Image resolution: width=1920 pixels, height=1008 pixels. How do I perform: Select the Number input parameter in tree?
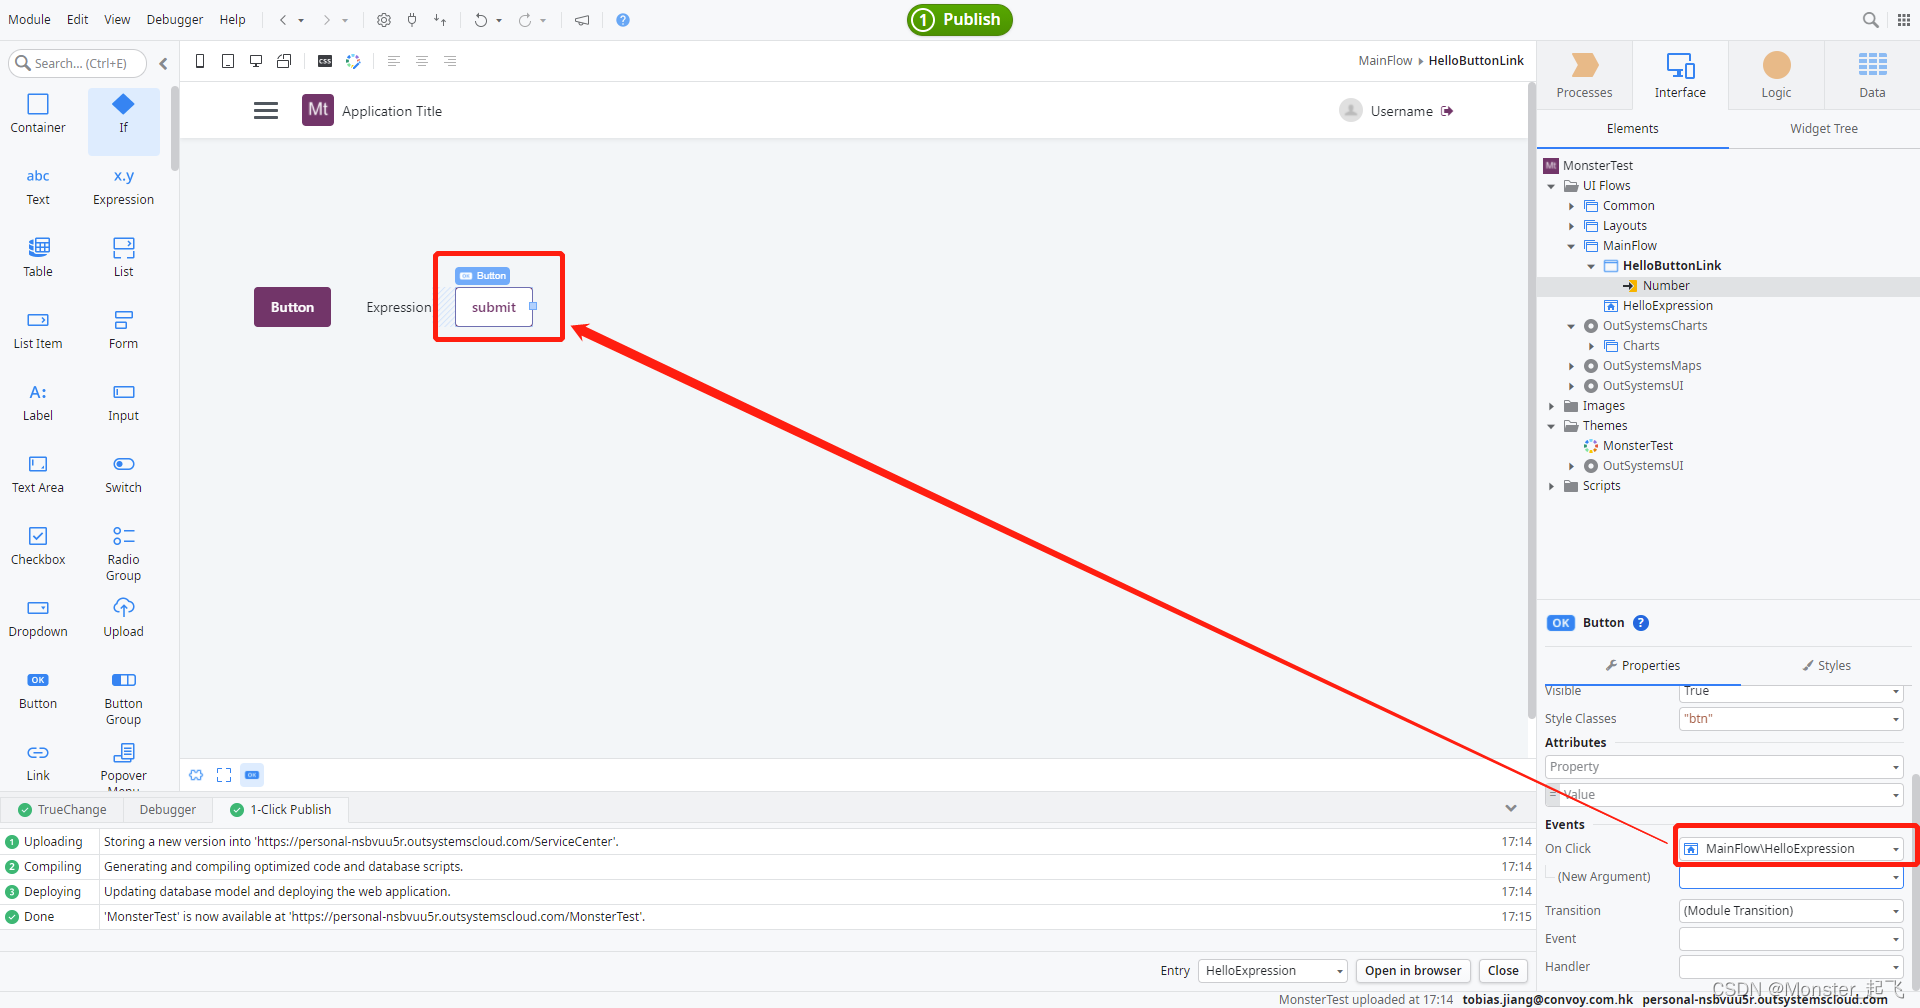pos(1665,286)
